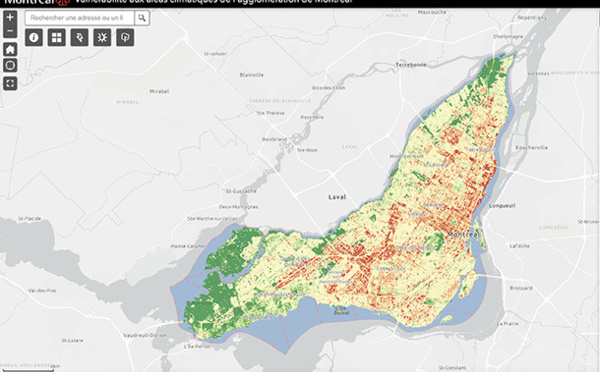This screenshot has width=600, height=372.
Task: Select the heat wave sun icon
Action: 102,38
